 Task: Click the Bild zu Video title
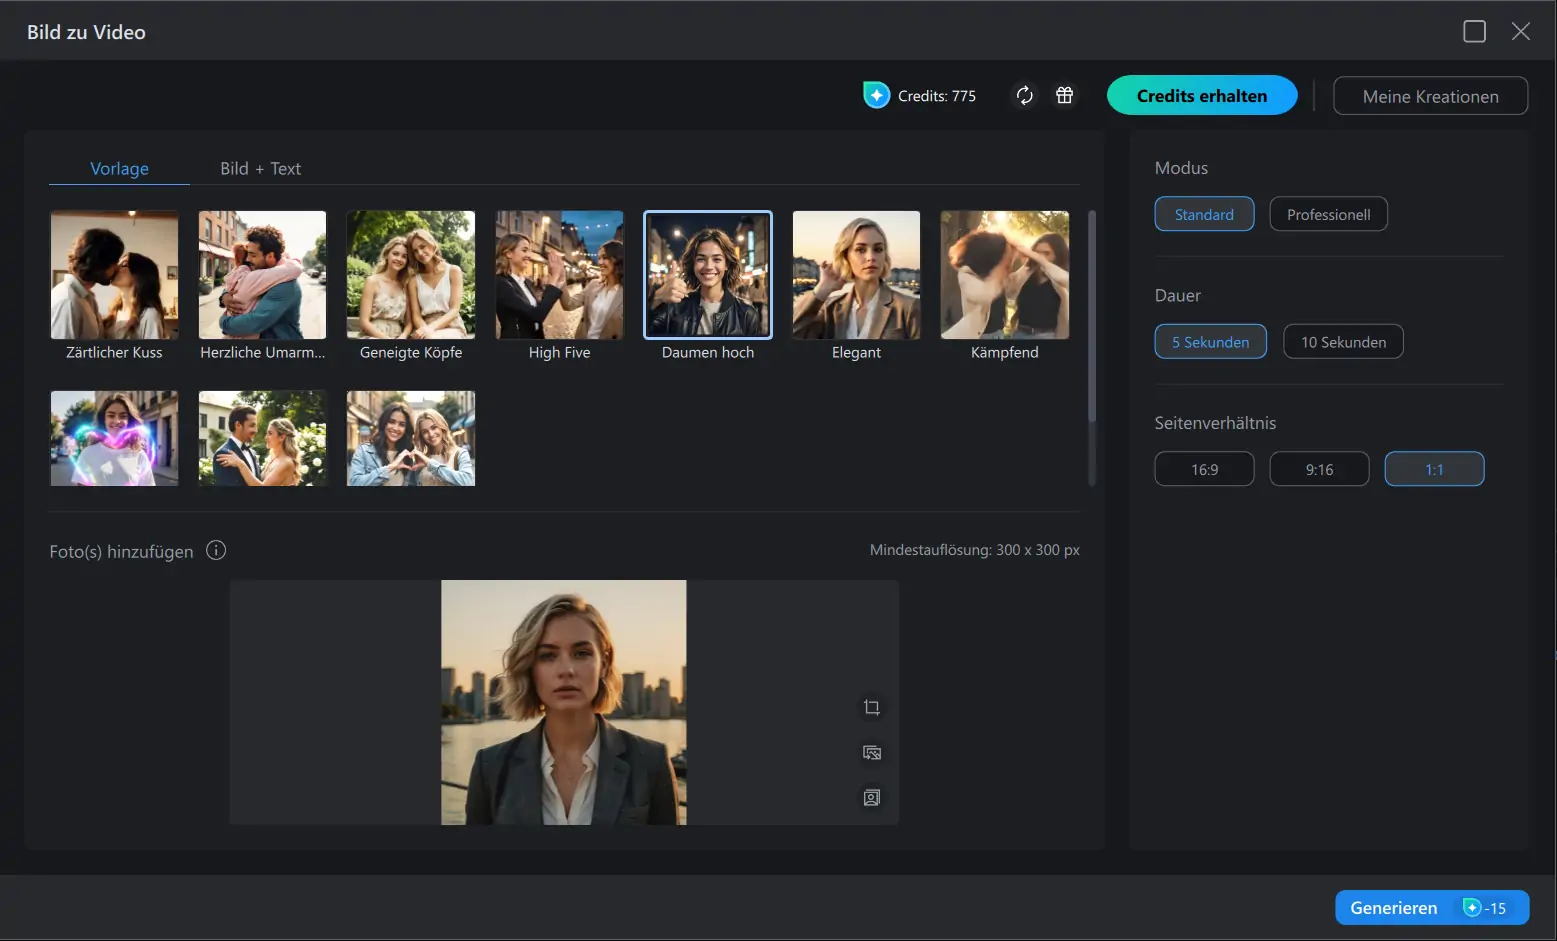click(x=86, y=32)
